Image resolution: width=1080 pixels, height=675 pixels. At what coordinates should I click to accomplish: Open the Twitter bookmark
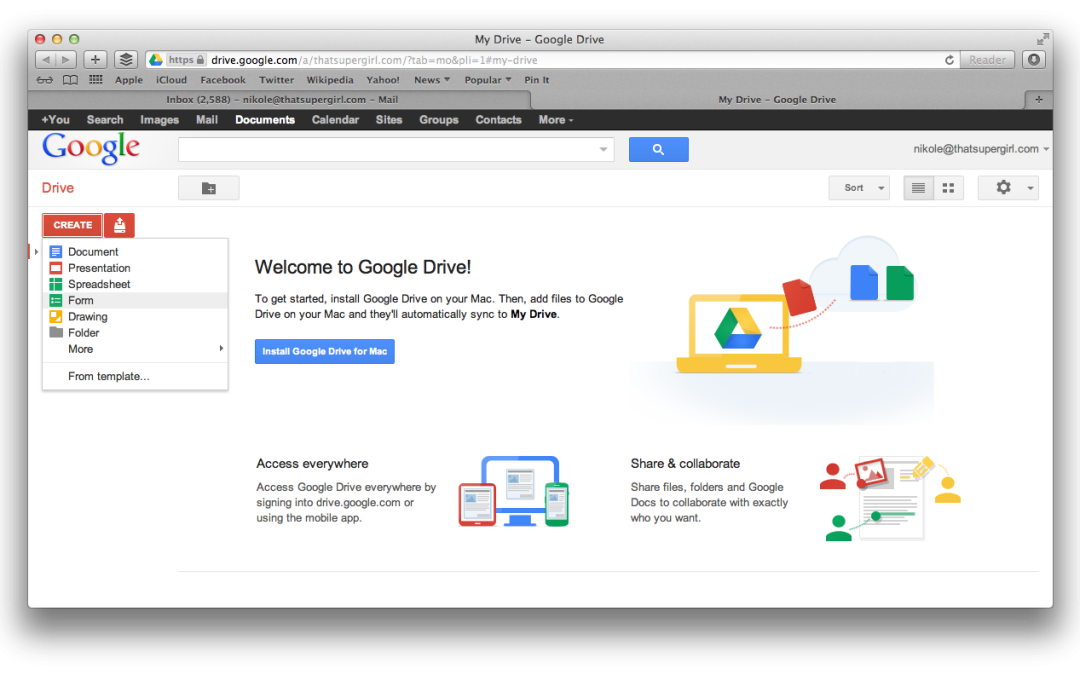(x=276, y=80)
